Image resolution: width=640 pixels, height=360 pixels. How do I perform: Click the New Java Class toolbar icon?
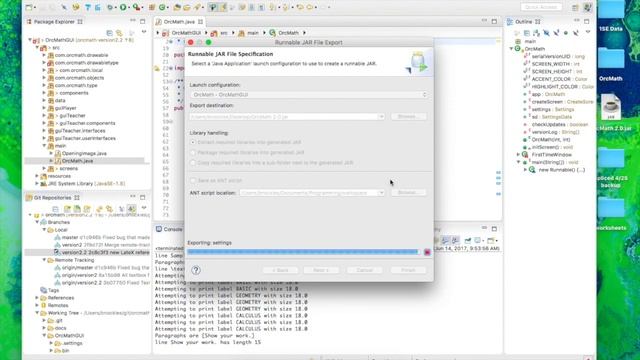162,7
